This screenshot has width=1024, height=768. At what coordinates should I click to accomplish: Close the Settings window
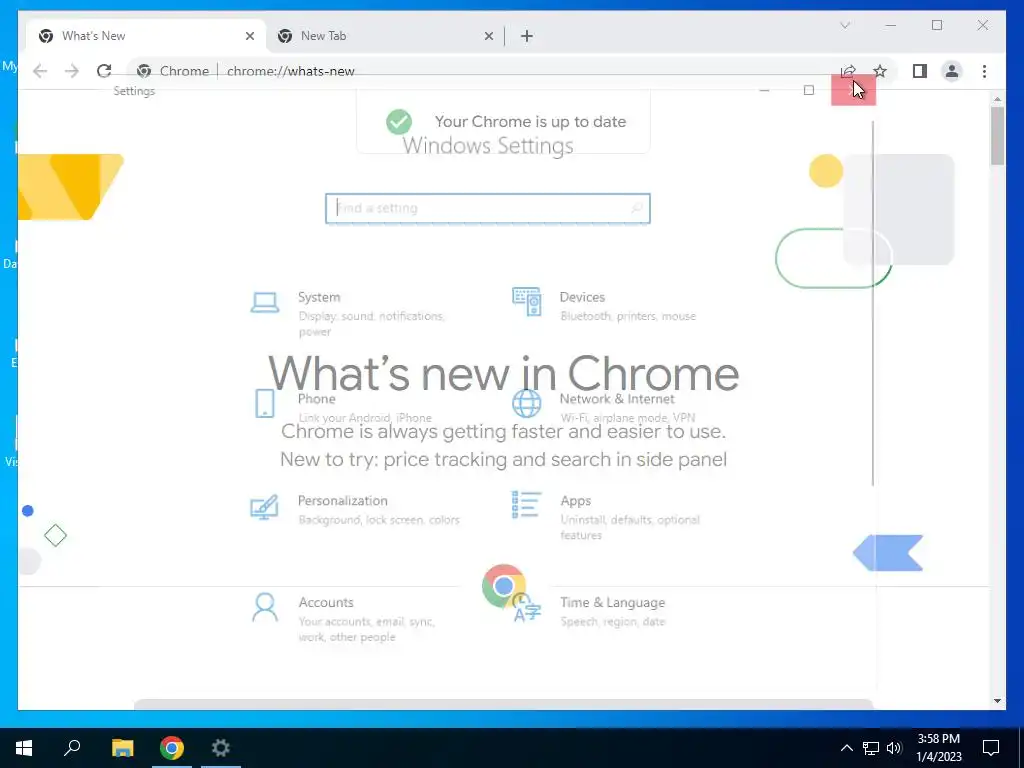854,89
